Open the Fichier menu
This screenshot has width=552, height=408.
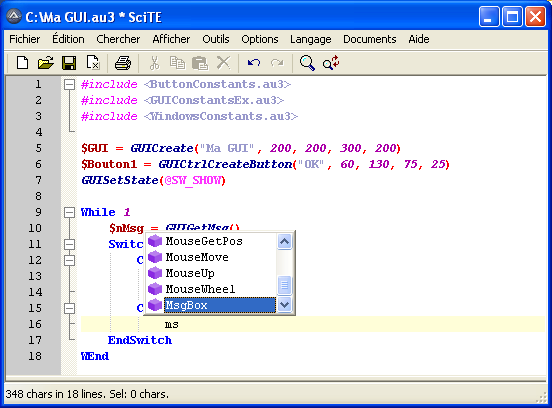25,39
